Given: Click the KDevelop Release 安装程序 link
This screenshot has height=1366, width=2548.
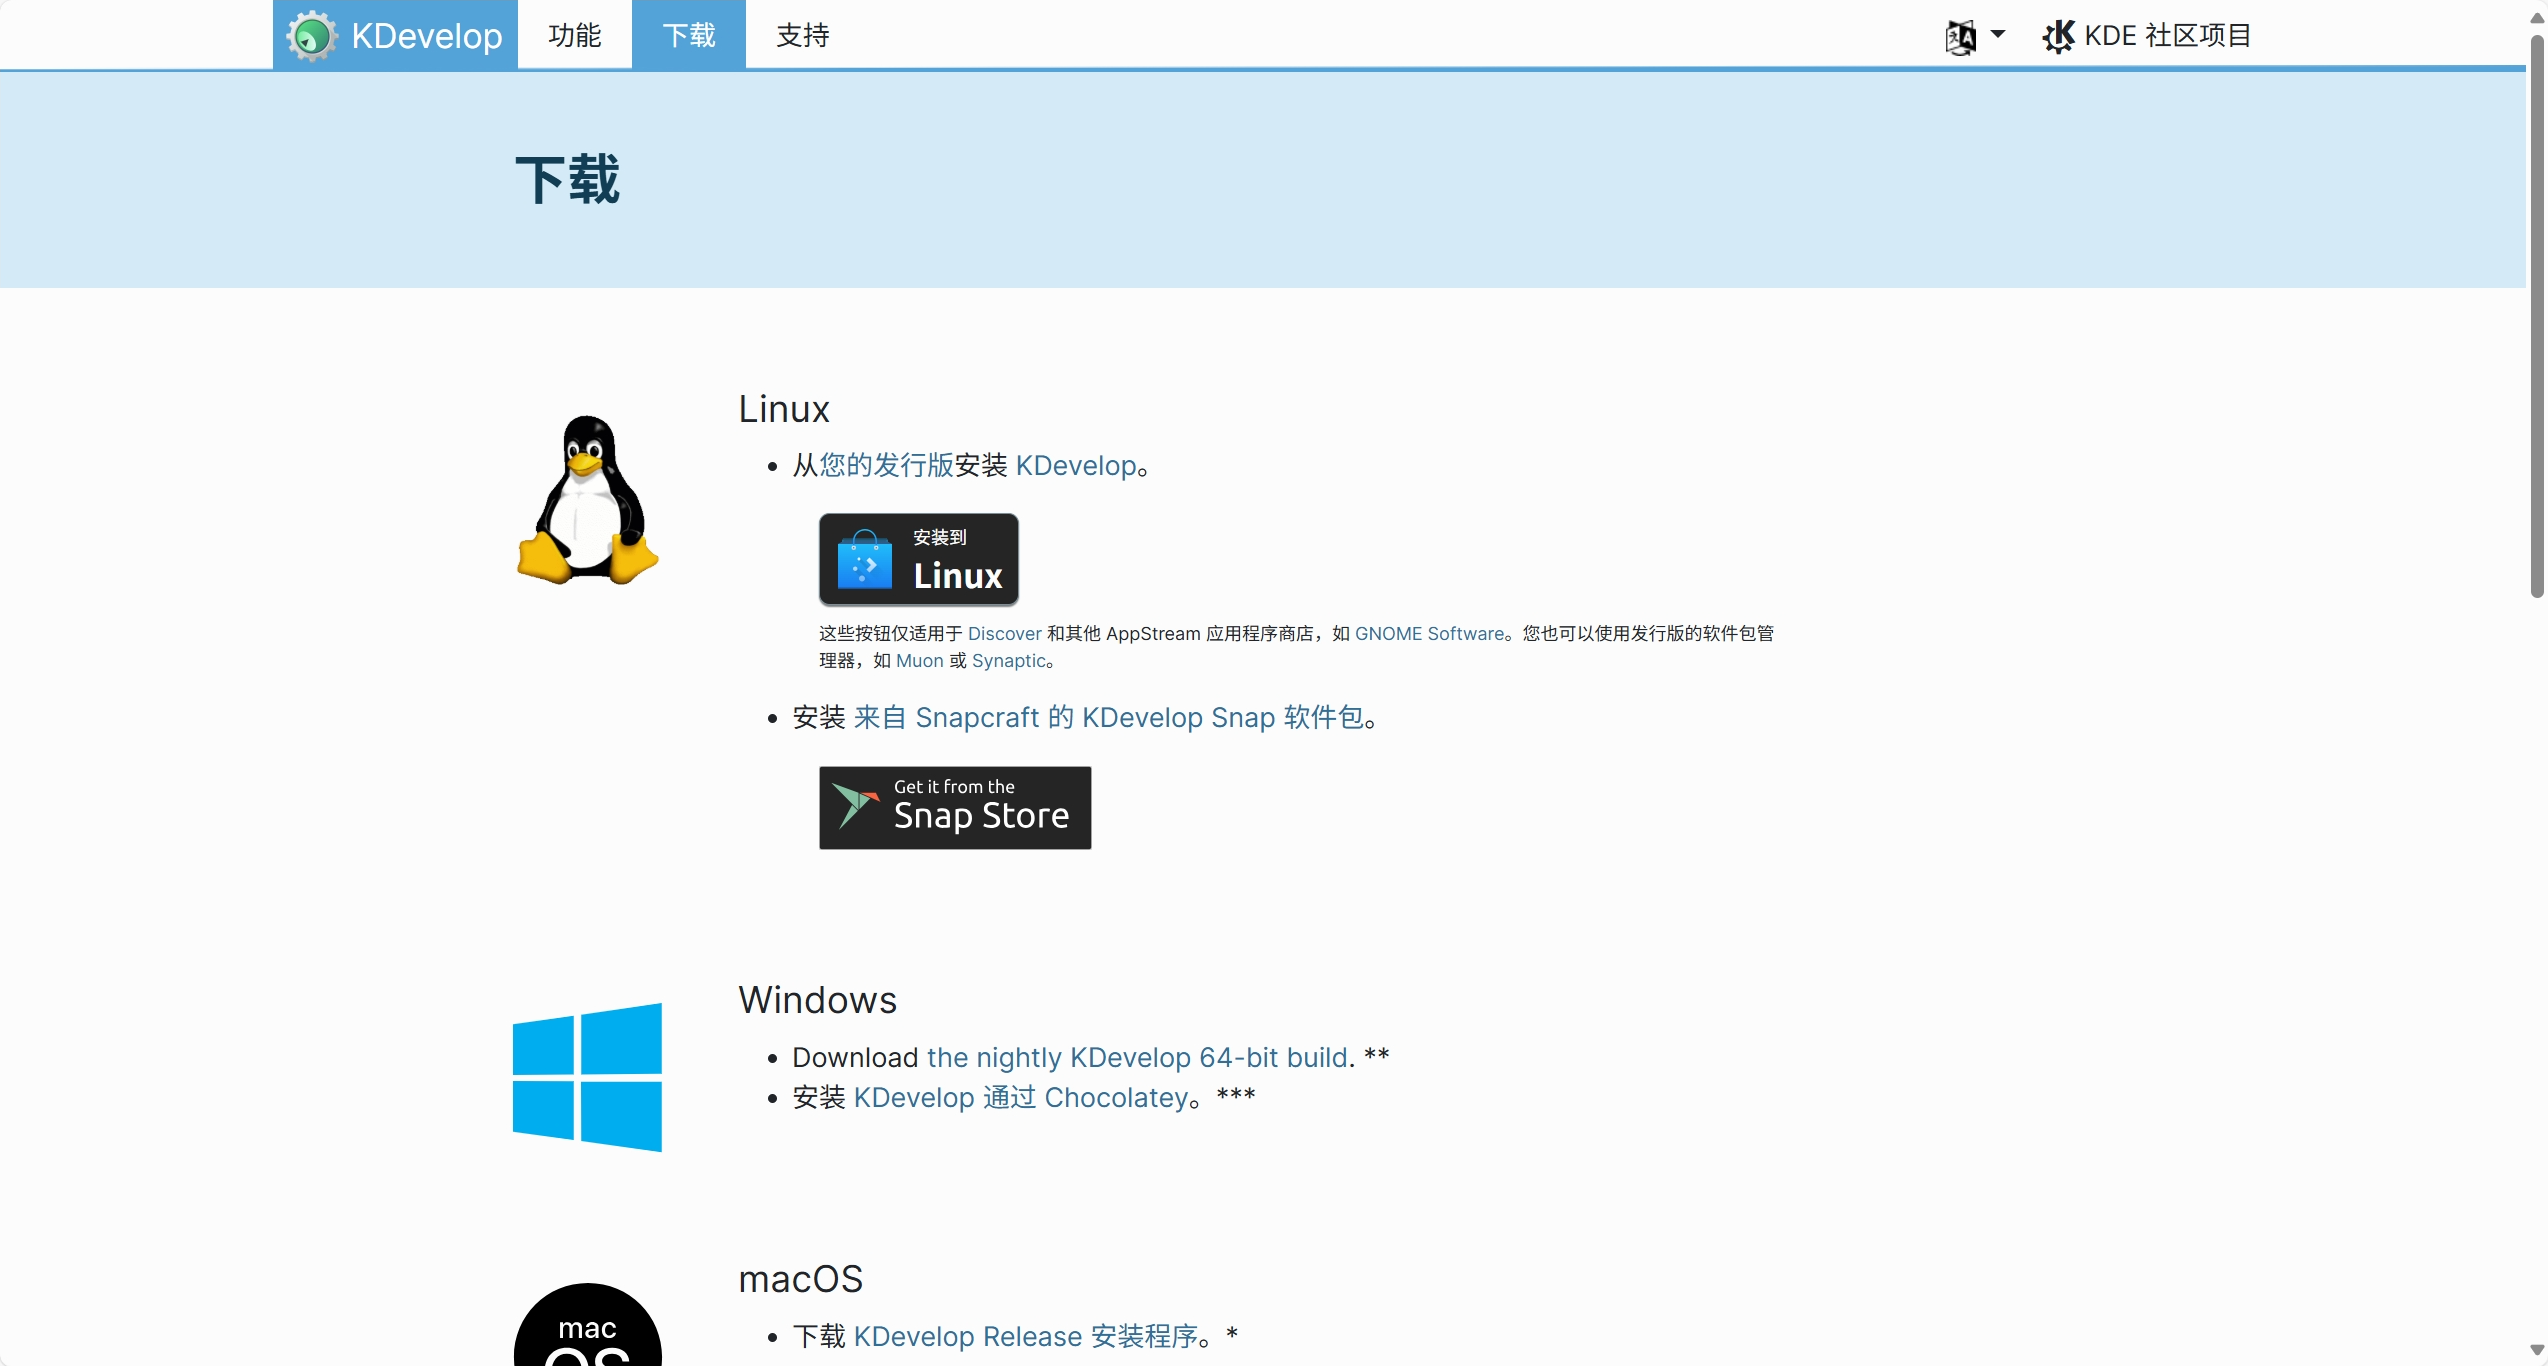Looking at the screenshot, I should coord(1025,1336).
